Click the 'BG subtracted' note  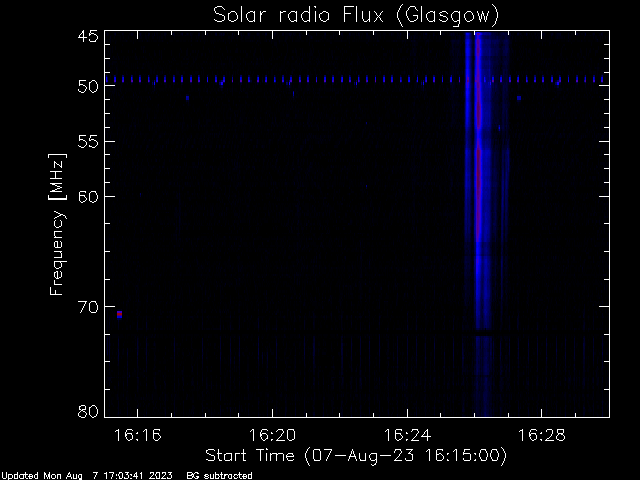point(220,476)
